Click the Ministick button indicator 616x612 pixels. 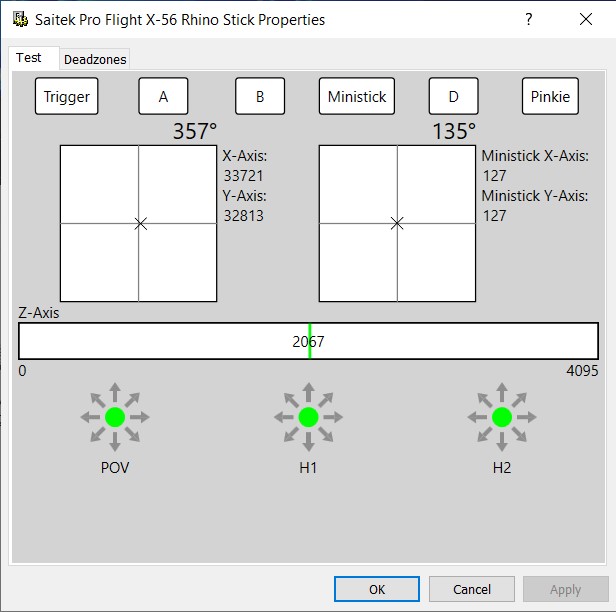click(357, 96)
